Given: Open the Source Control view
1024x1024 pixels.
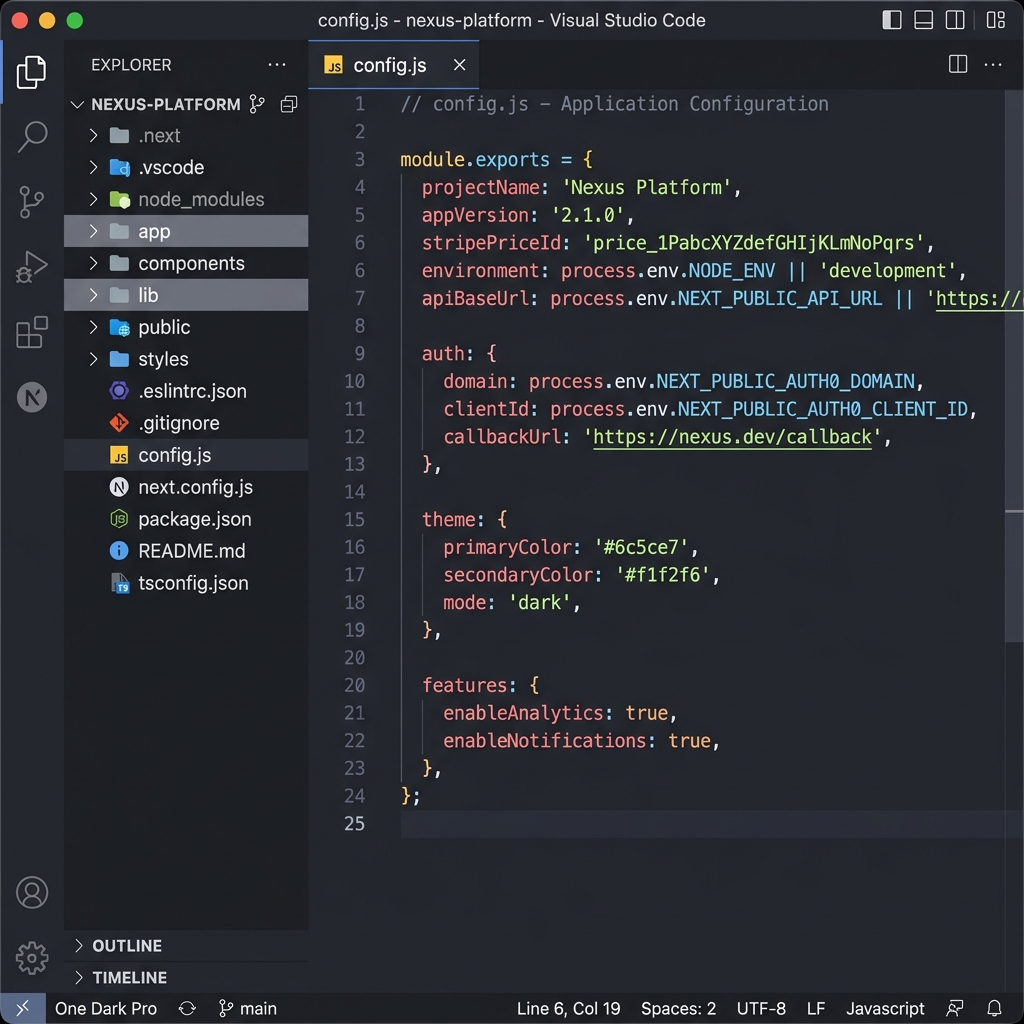Looking at the screenshot, I should click(x=32, y=202).
